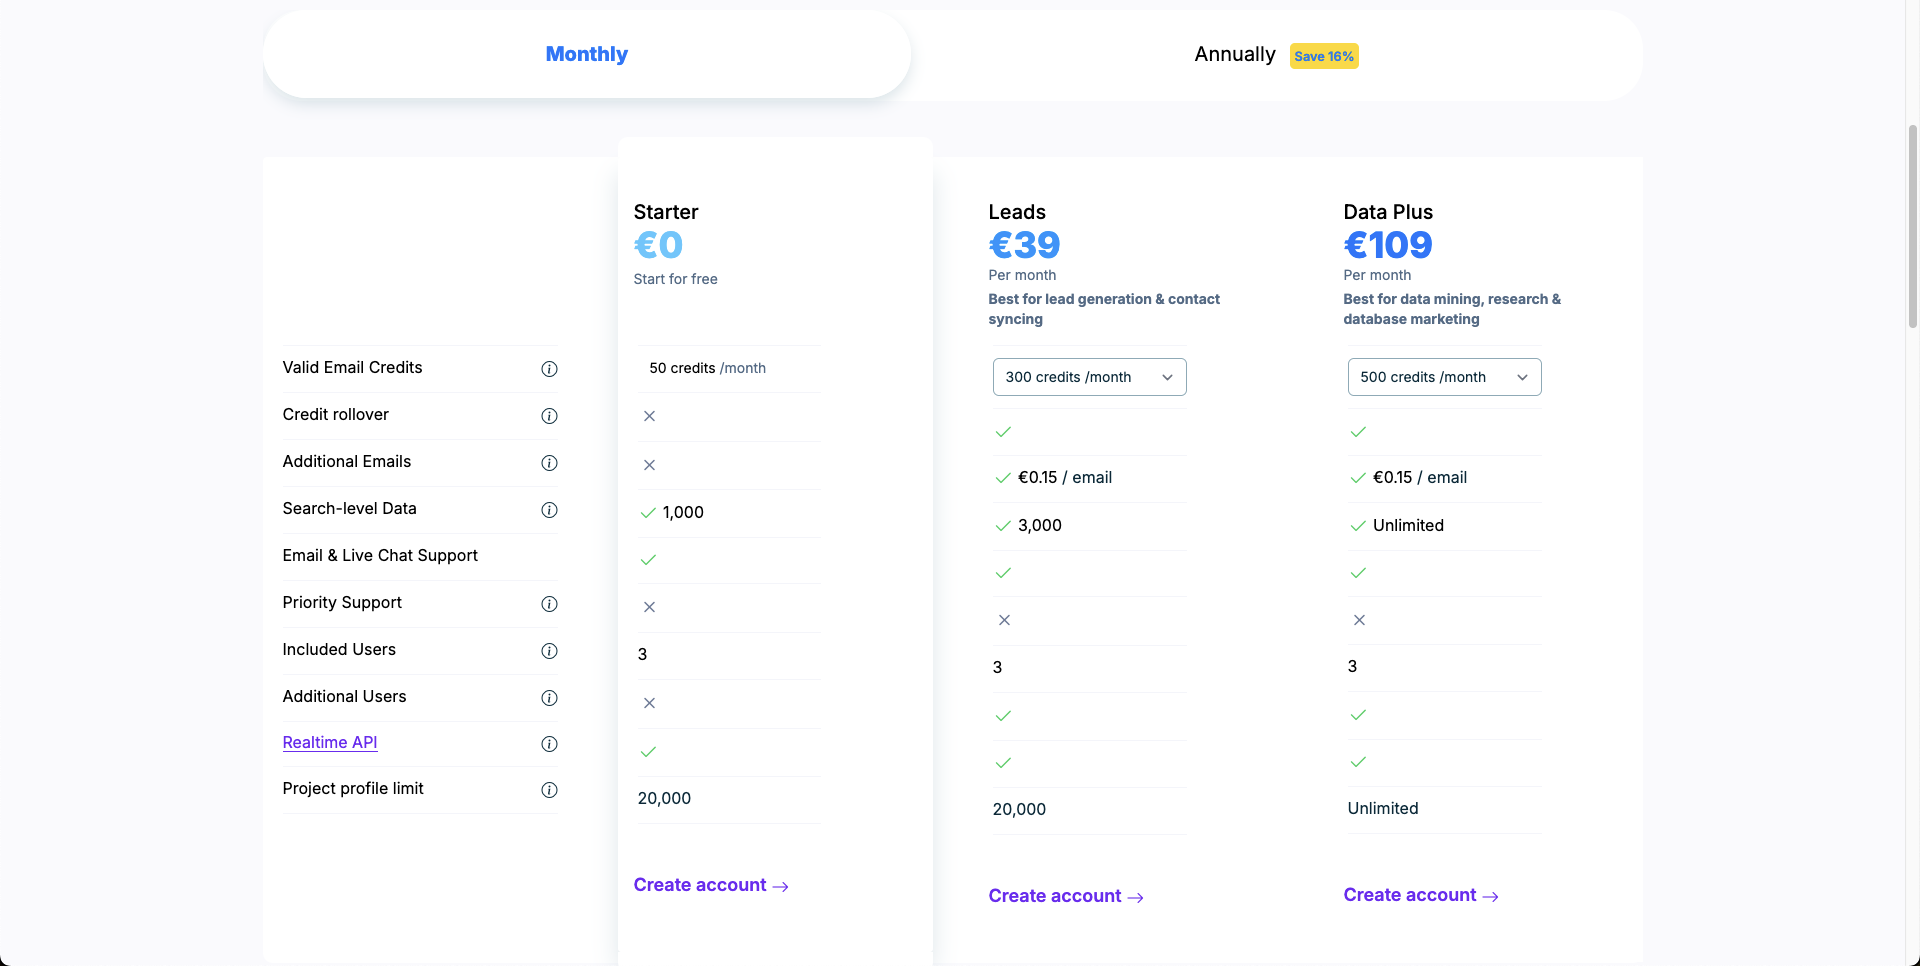Screen dimensions: 1920x966
Task: Click Data Plus Unlimited profile limit
Action: pos(1383,808)
